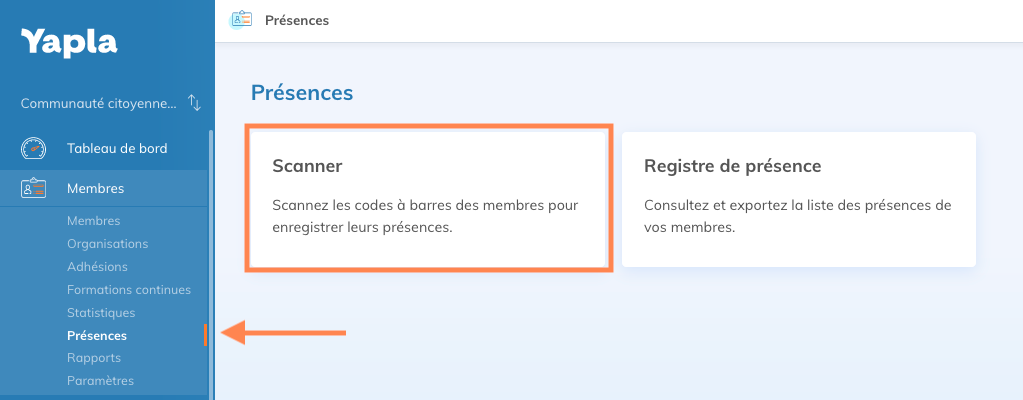This screenshot has width=1023, height=400.
Task: Click the Membres ID card icon
Action: [34, 188]
